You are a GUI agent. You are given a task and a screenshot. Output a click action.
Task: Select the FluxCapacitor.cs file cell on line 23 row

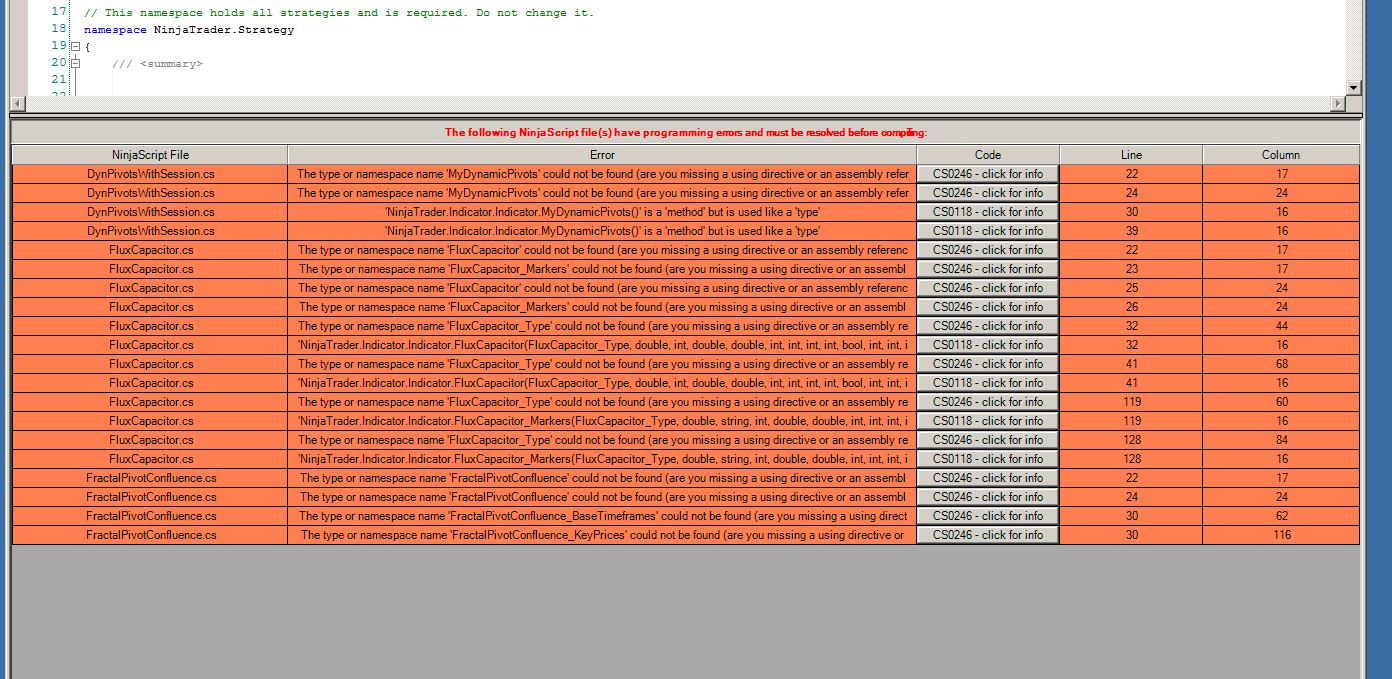point(150,269)
